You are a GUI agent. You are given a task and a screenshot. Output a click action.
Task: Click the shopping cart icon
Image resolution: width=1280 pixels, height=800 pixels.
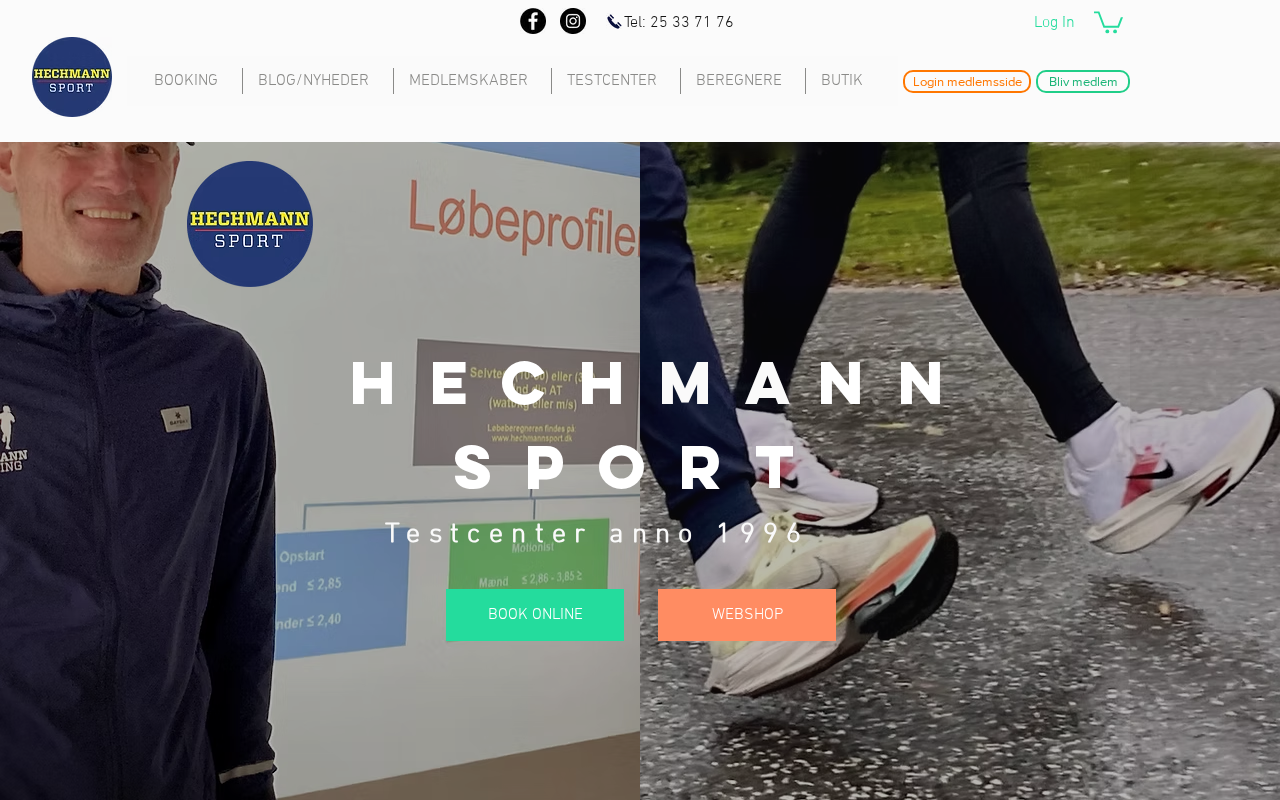tap(1108, 22)
